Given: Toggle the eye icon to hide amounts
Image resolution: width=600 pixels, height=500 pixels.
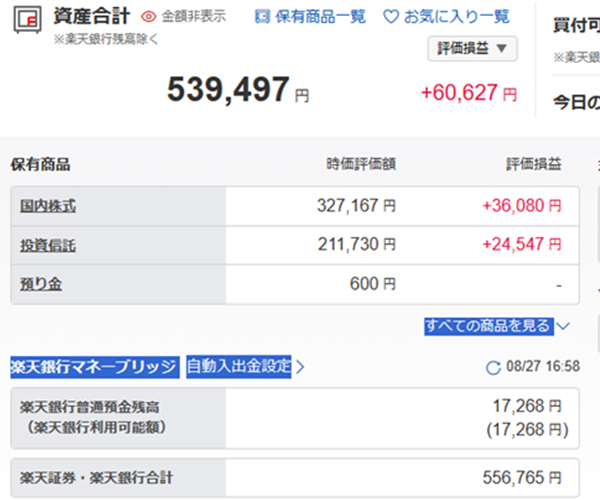Looking at the screenshot, I should click(x=149, y=17).
